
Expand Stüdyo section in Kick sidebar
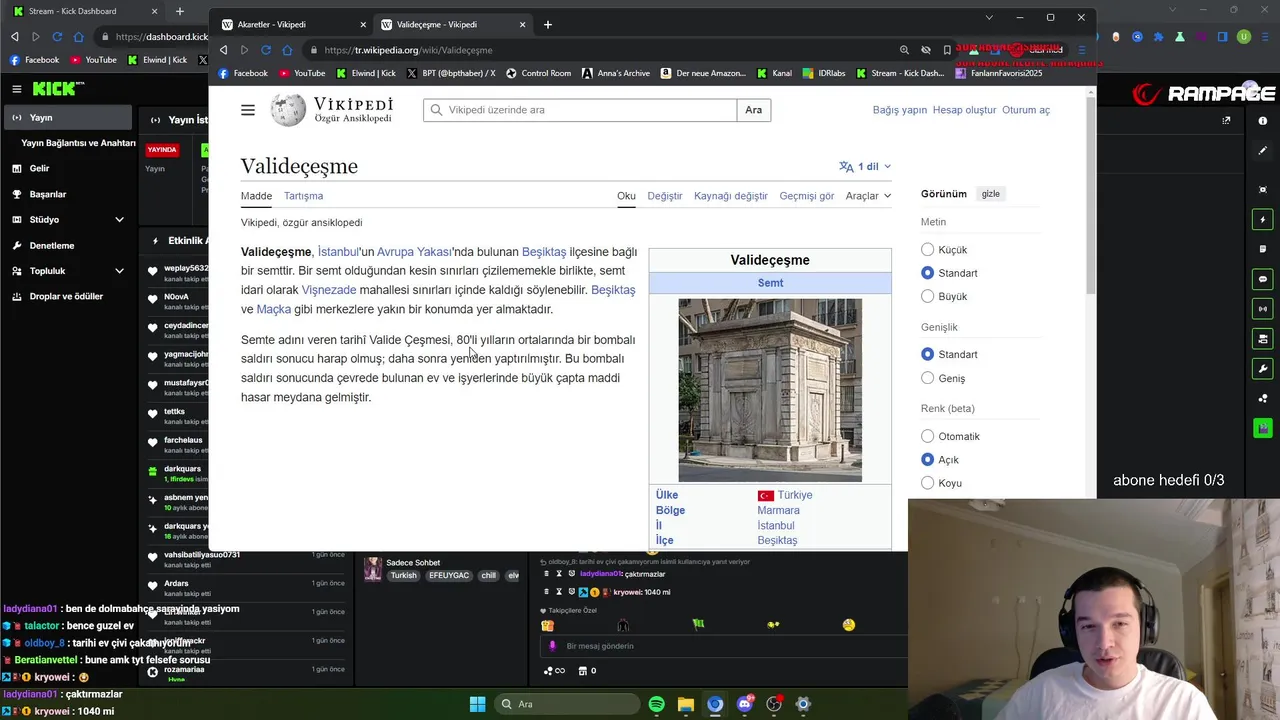coord(118,220)
